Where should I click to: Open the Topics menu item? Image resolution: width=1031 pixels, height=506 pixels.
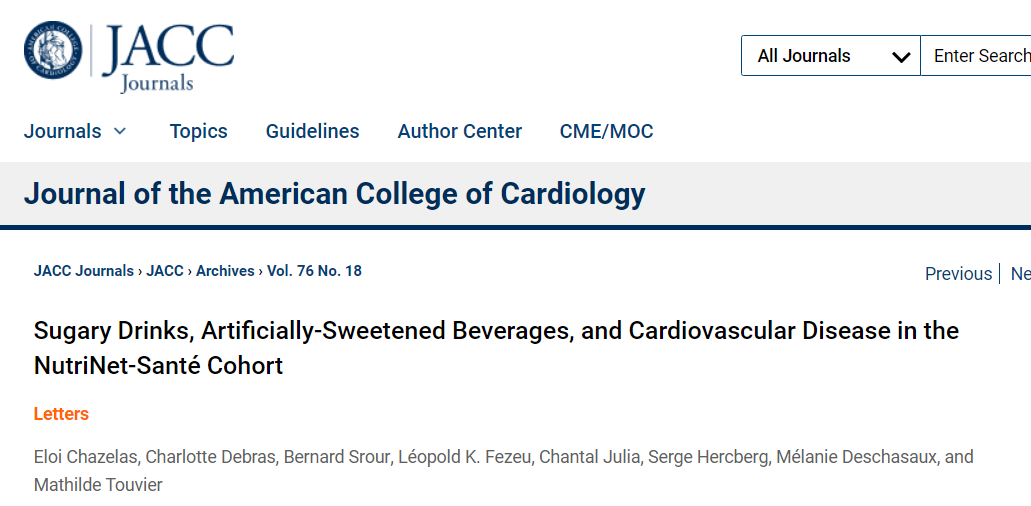pyautogui.click(x=199, y=131)
